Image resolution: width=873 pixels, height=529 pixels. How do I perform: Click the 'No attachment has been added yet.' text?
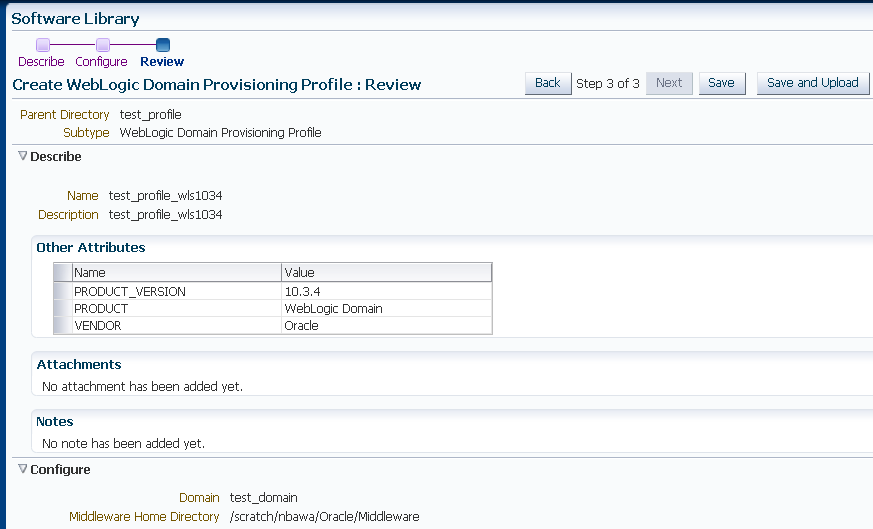[143, 386]
